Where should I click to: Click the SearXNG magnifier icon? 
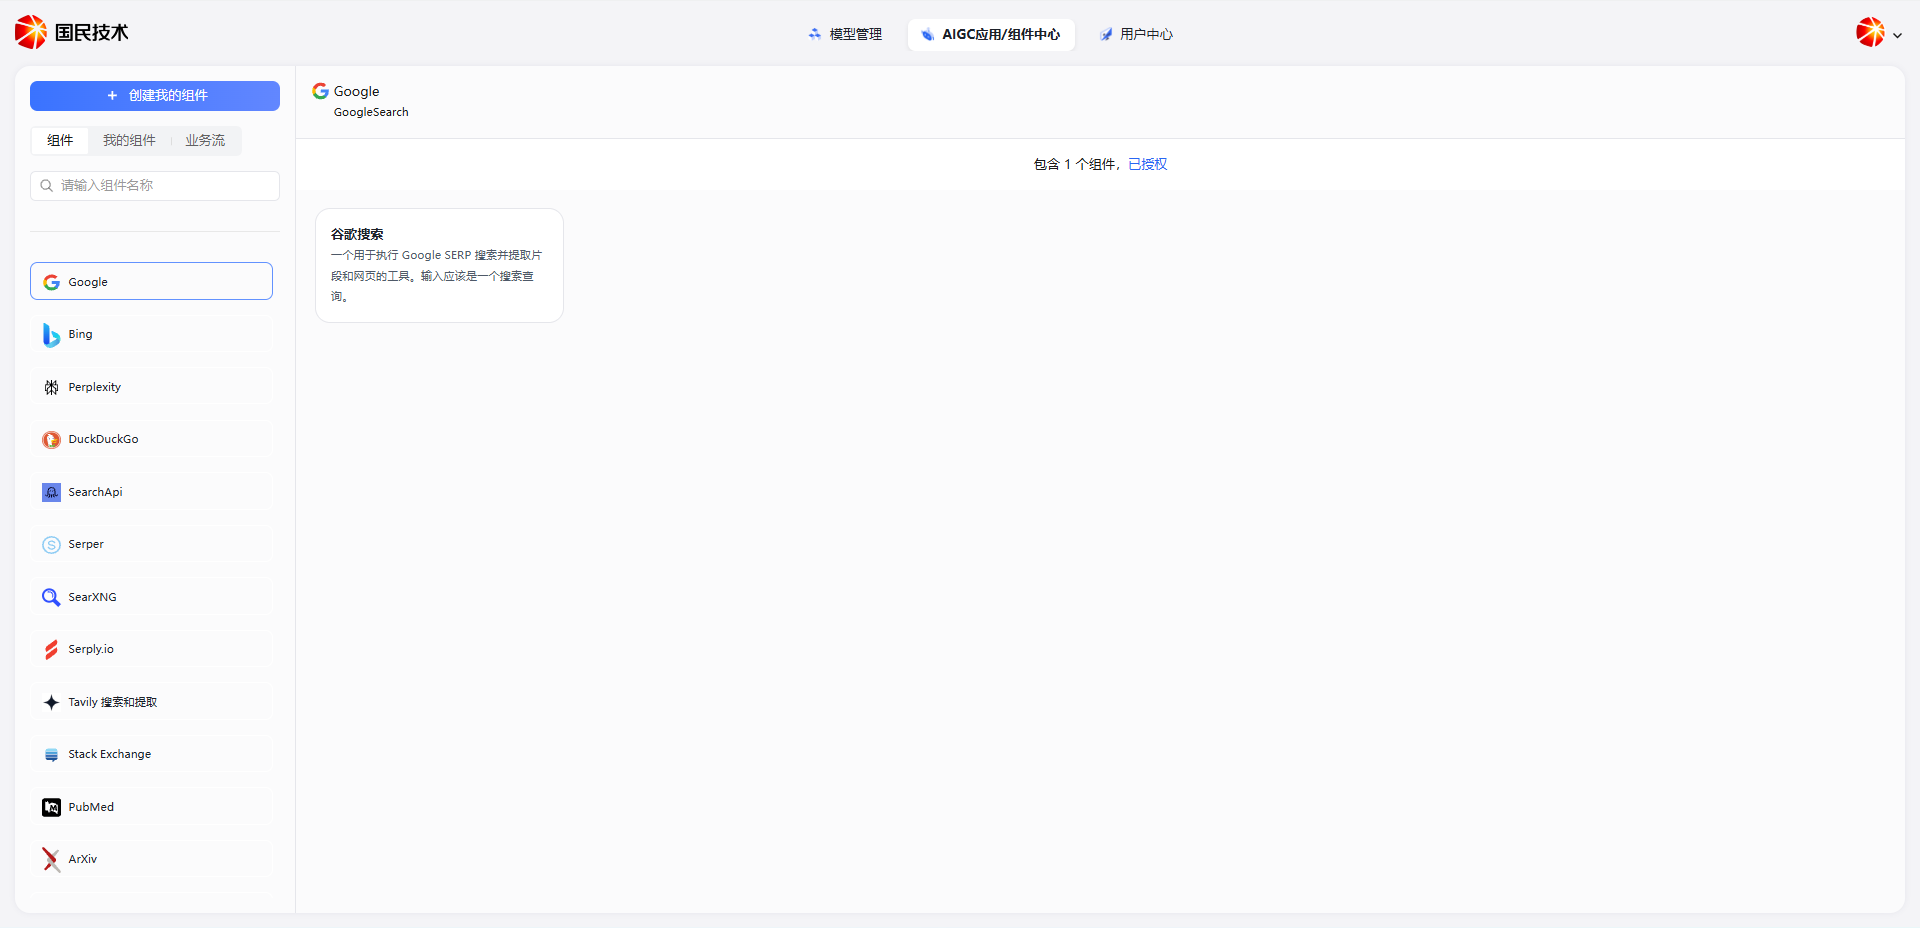(51, 597)
